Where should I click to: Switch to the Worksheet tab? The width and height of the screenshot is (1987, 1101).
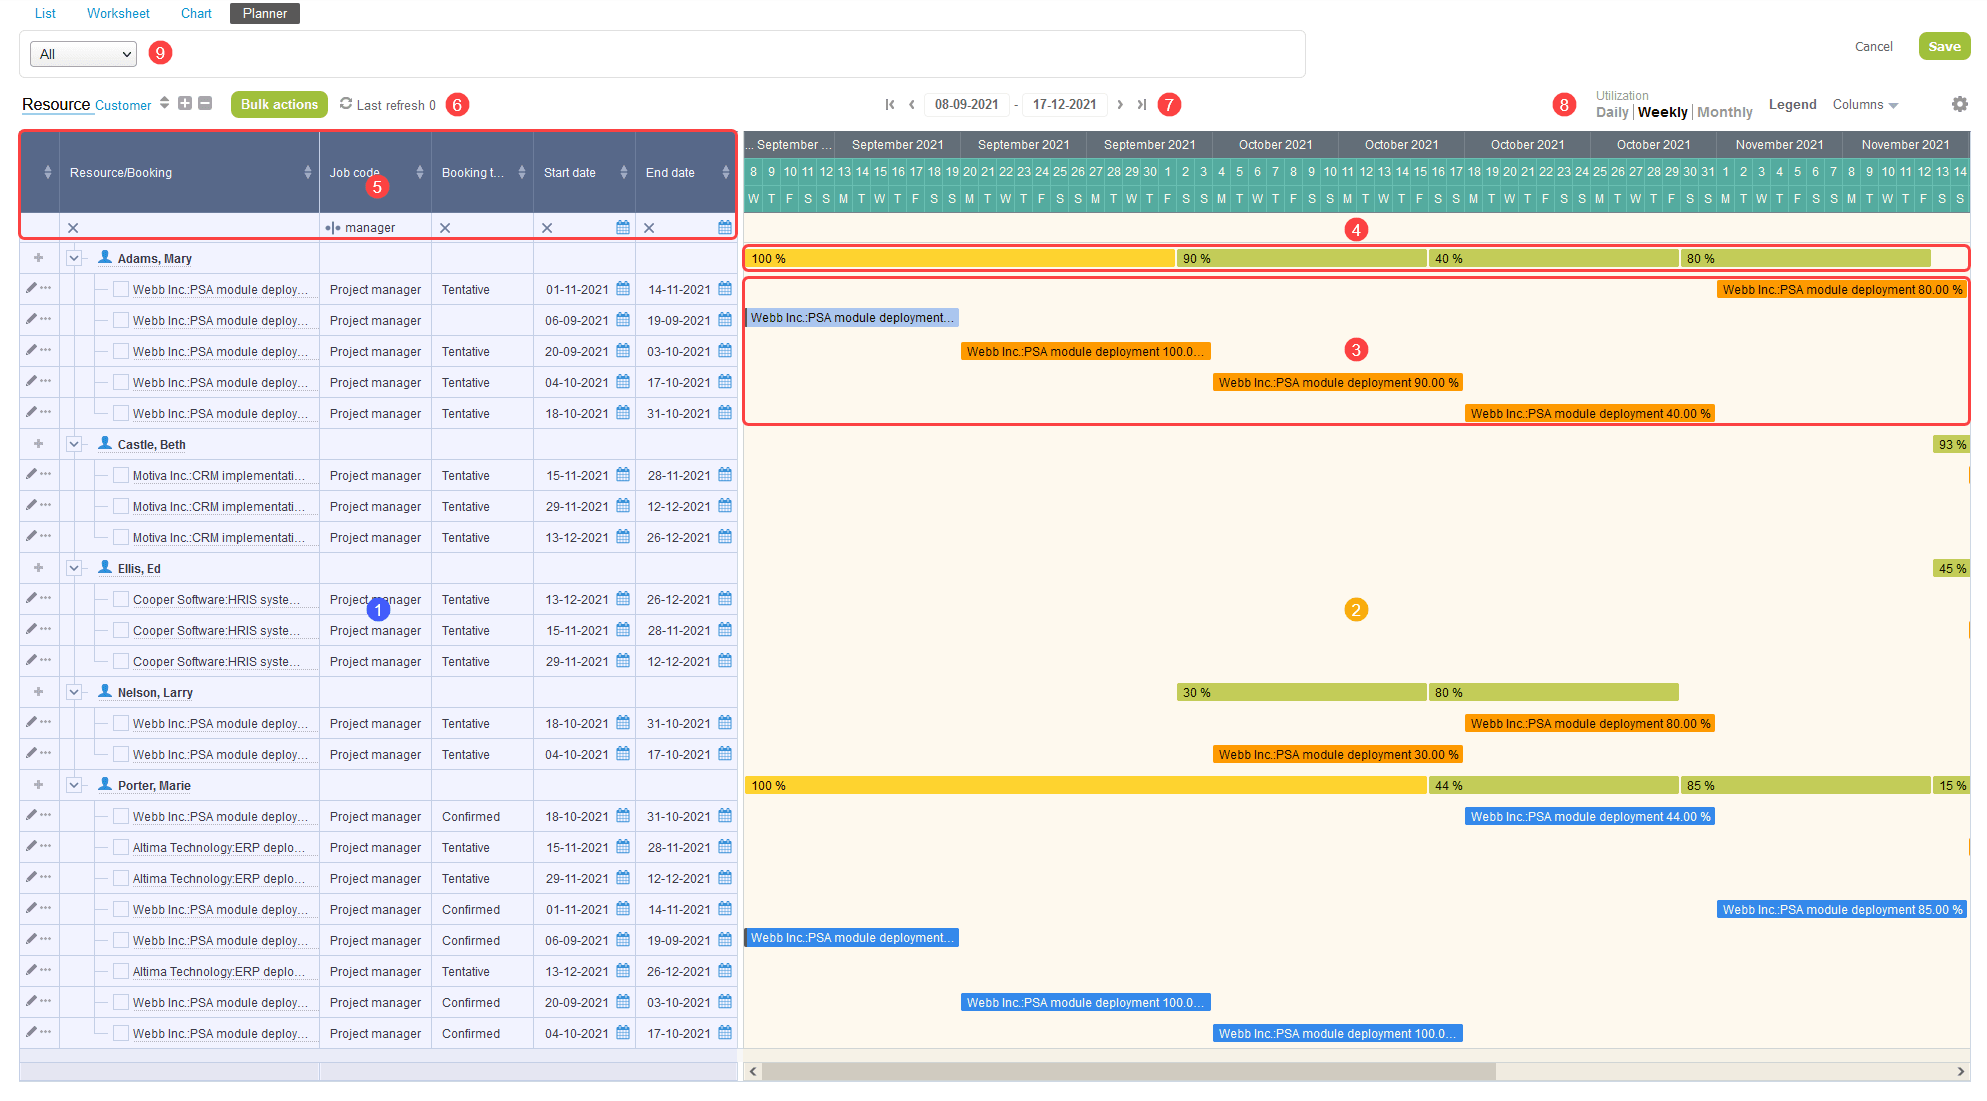click(x=118, y=14)
